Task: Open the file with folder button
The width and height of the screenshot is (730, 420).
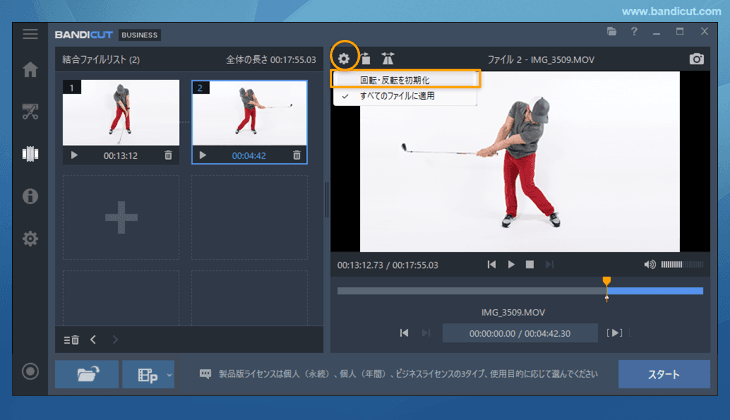Action: tap(86, 375)
